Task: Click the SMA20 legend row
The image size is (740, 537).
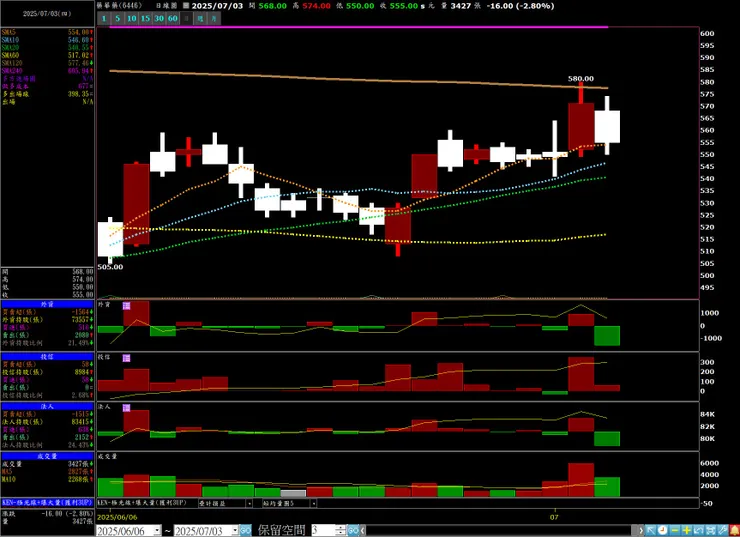Action: pos(47,48)
